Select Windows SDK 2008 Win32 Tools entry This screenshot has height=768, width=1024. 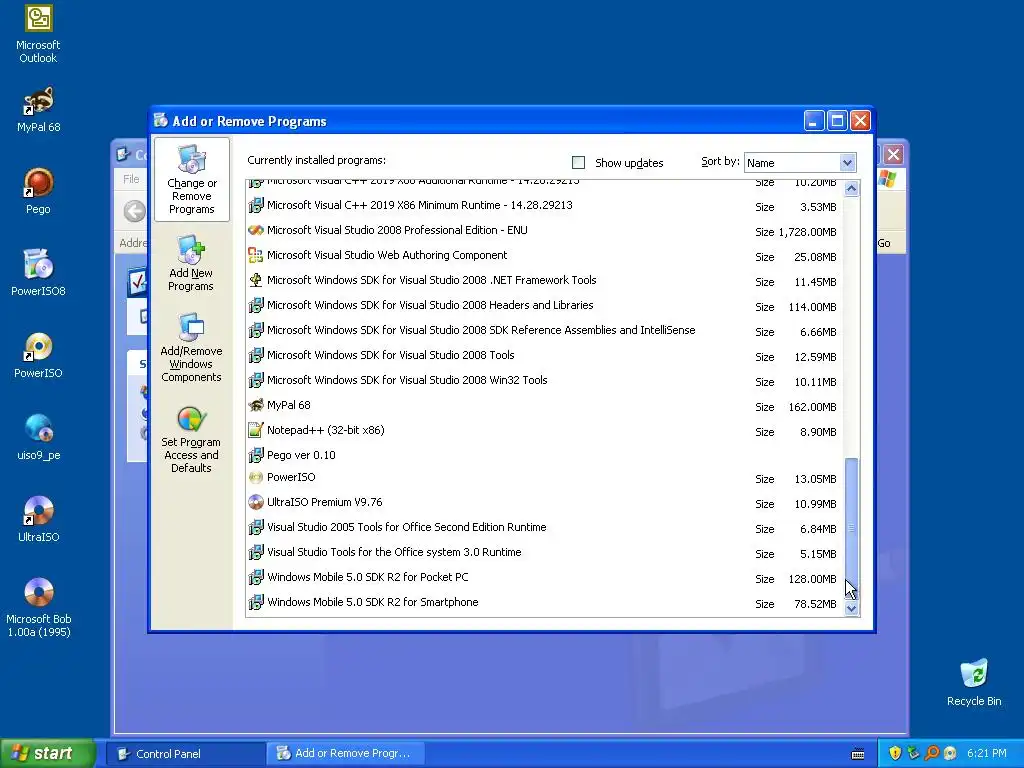pos(543,381)
